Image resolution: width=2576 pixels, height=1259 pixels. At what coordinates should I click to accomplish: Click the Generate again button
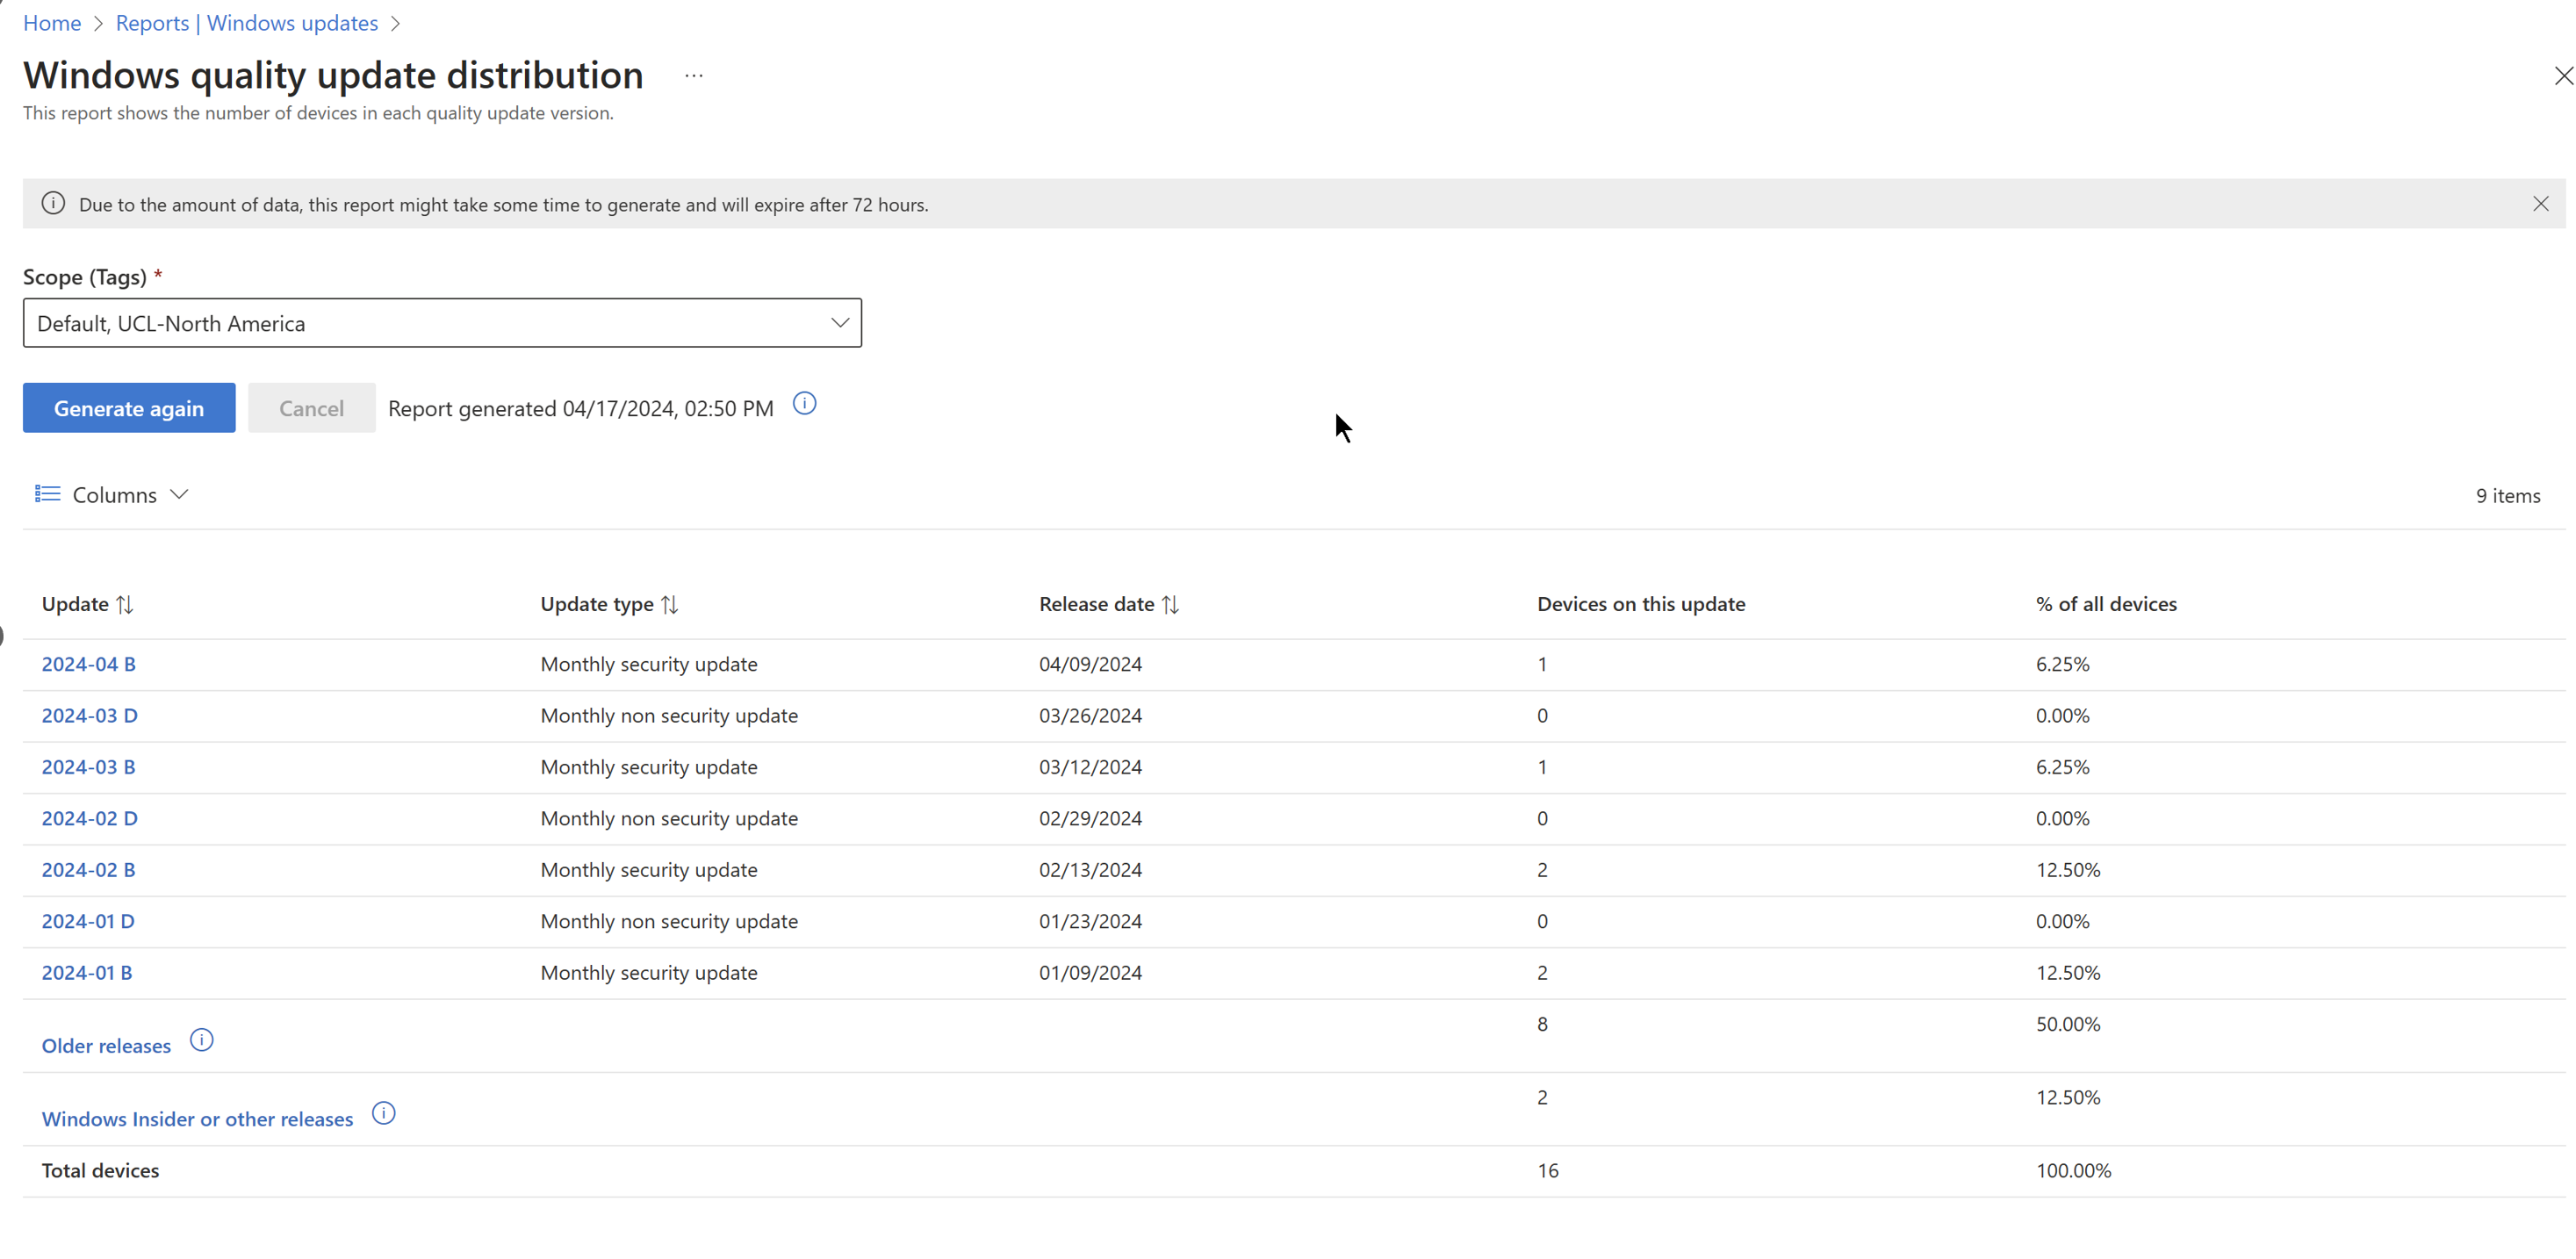click(x=129, y=408)
